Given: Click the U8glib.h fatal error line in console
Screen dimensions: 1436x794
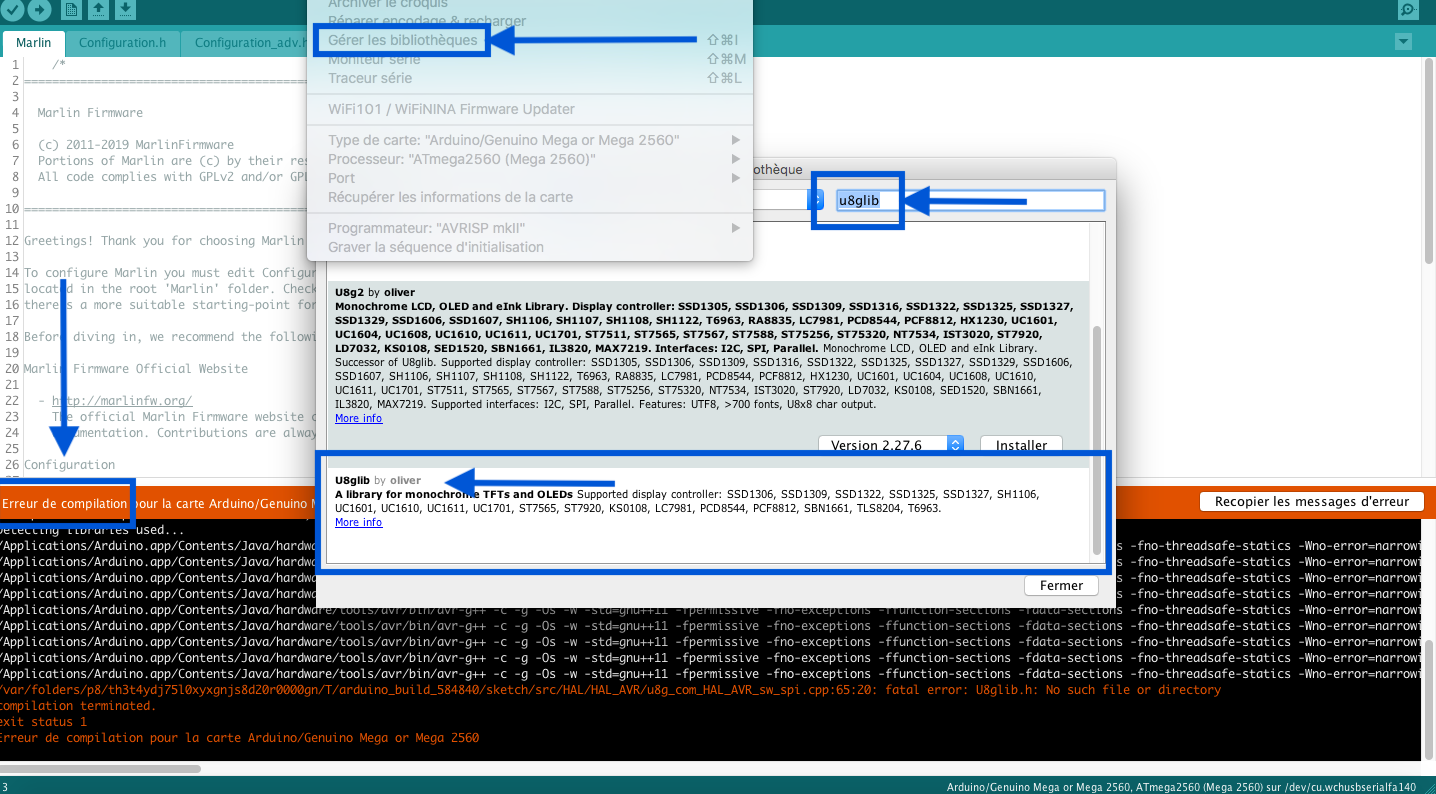Looking at the screenshot, I should point(610,690).
